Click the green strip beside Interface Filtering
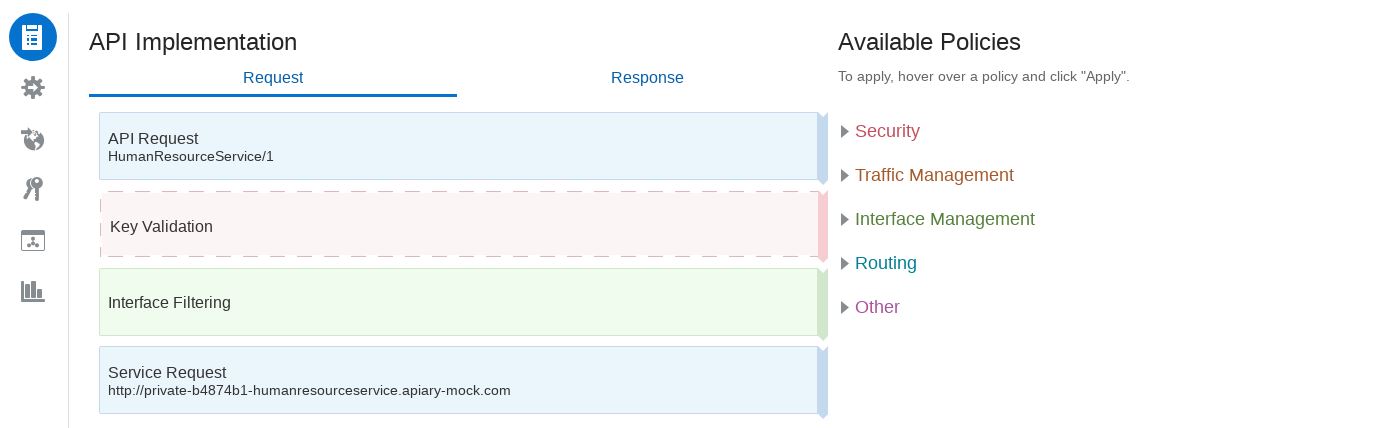Viewport: 1375px width, 428px height. 823,302
